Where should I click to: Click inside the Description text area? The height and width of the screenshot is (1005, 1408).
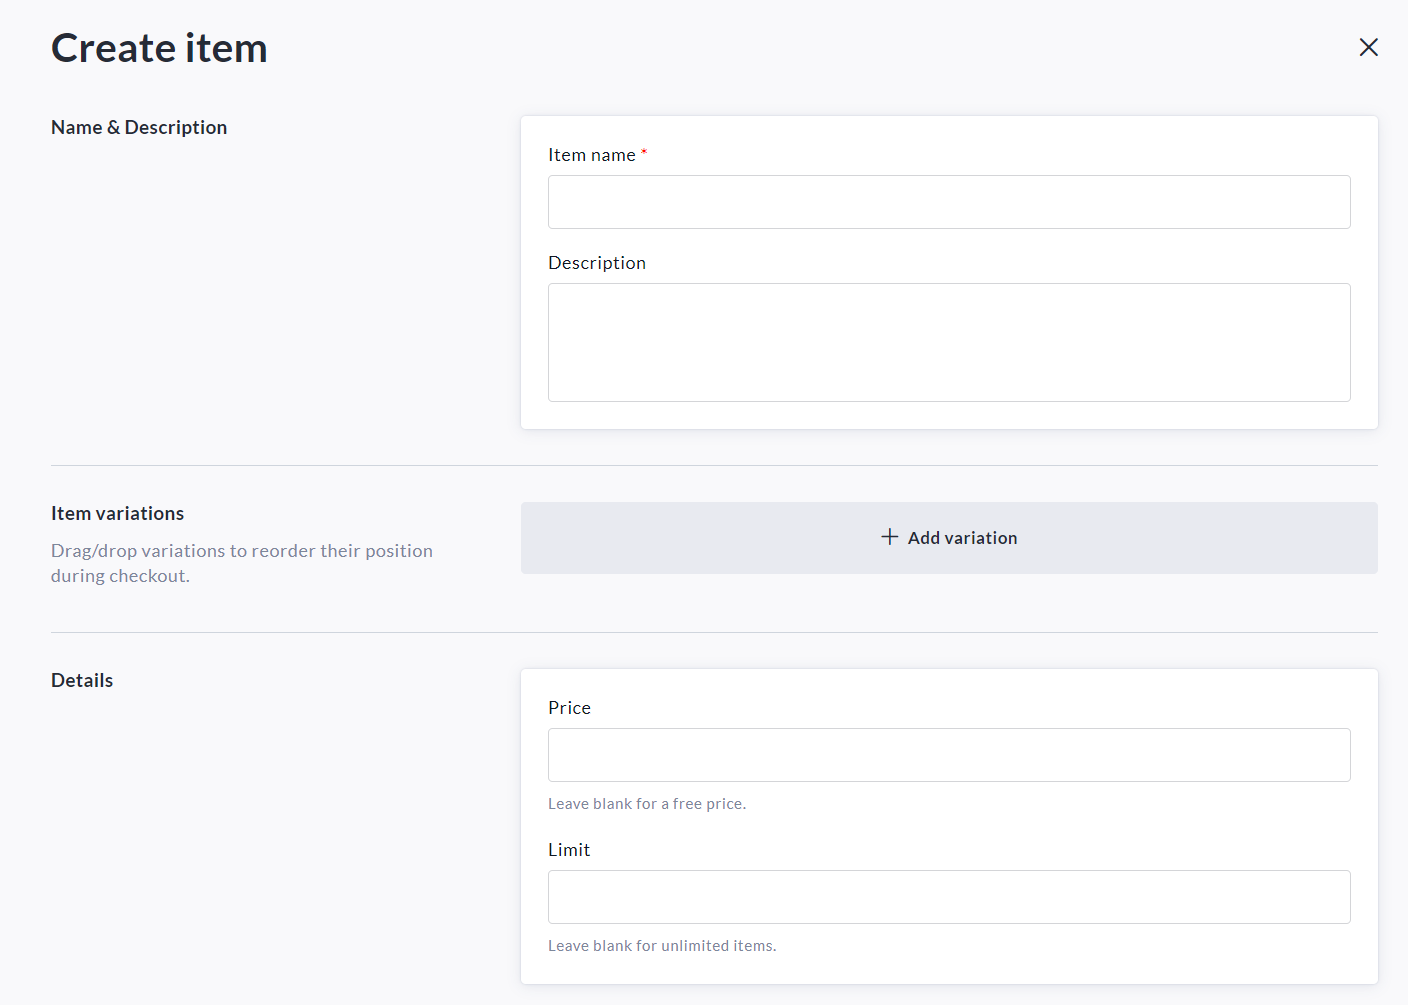click(x=948, y=342)
